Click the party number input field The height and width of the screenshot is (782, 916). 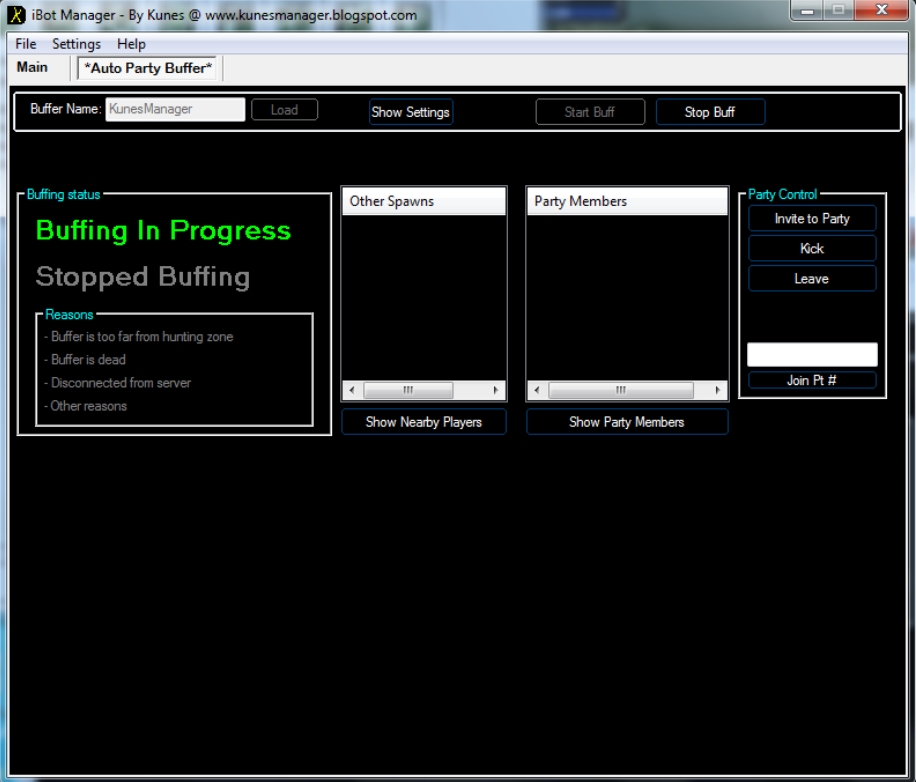[811, 354]
